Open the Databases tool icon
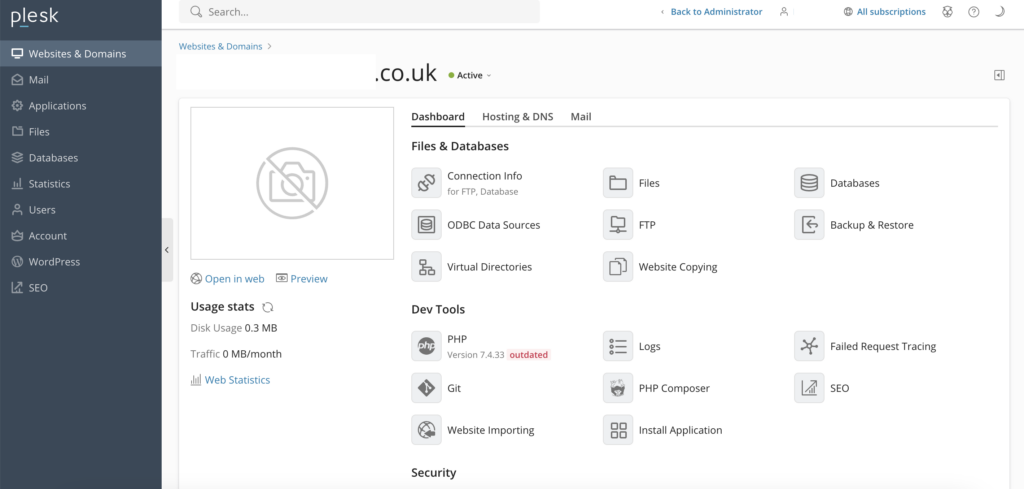The image size is (1024, 489). tap(809, 183)
